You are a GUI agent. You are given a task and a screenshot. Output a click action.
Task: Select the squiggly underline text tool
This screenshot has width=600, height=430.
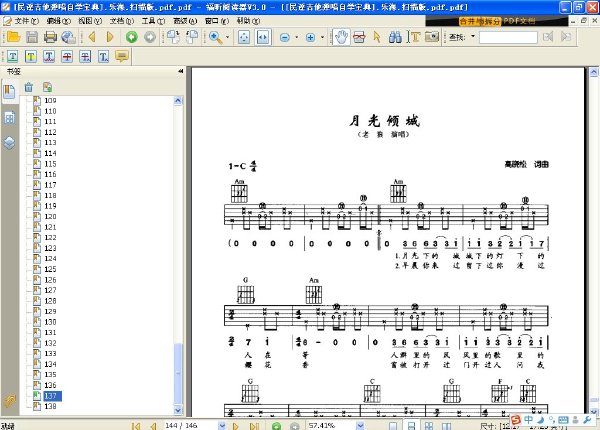click(49, 57)
